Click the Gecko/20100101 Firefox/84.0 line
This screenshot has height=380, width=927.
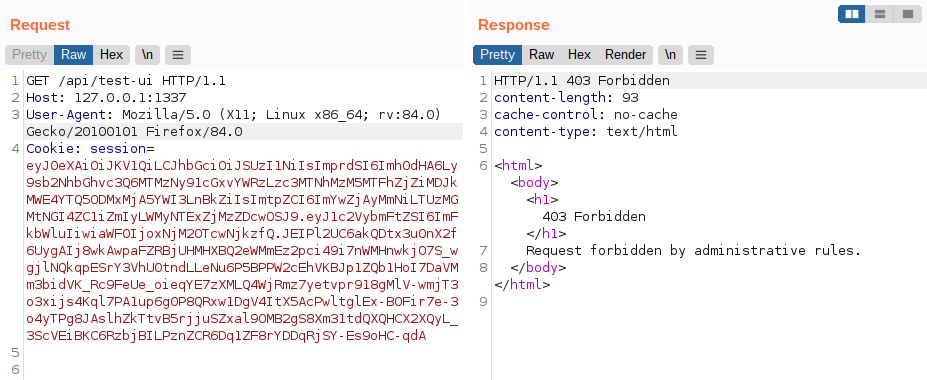pyautogui.click(x=134, y=131)
